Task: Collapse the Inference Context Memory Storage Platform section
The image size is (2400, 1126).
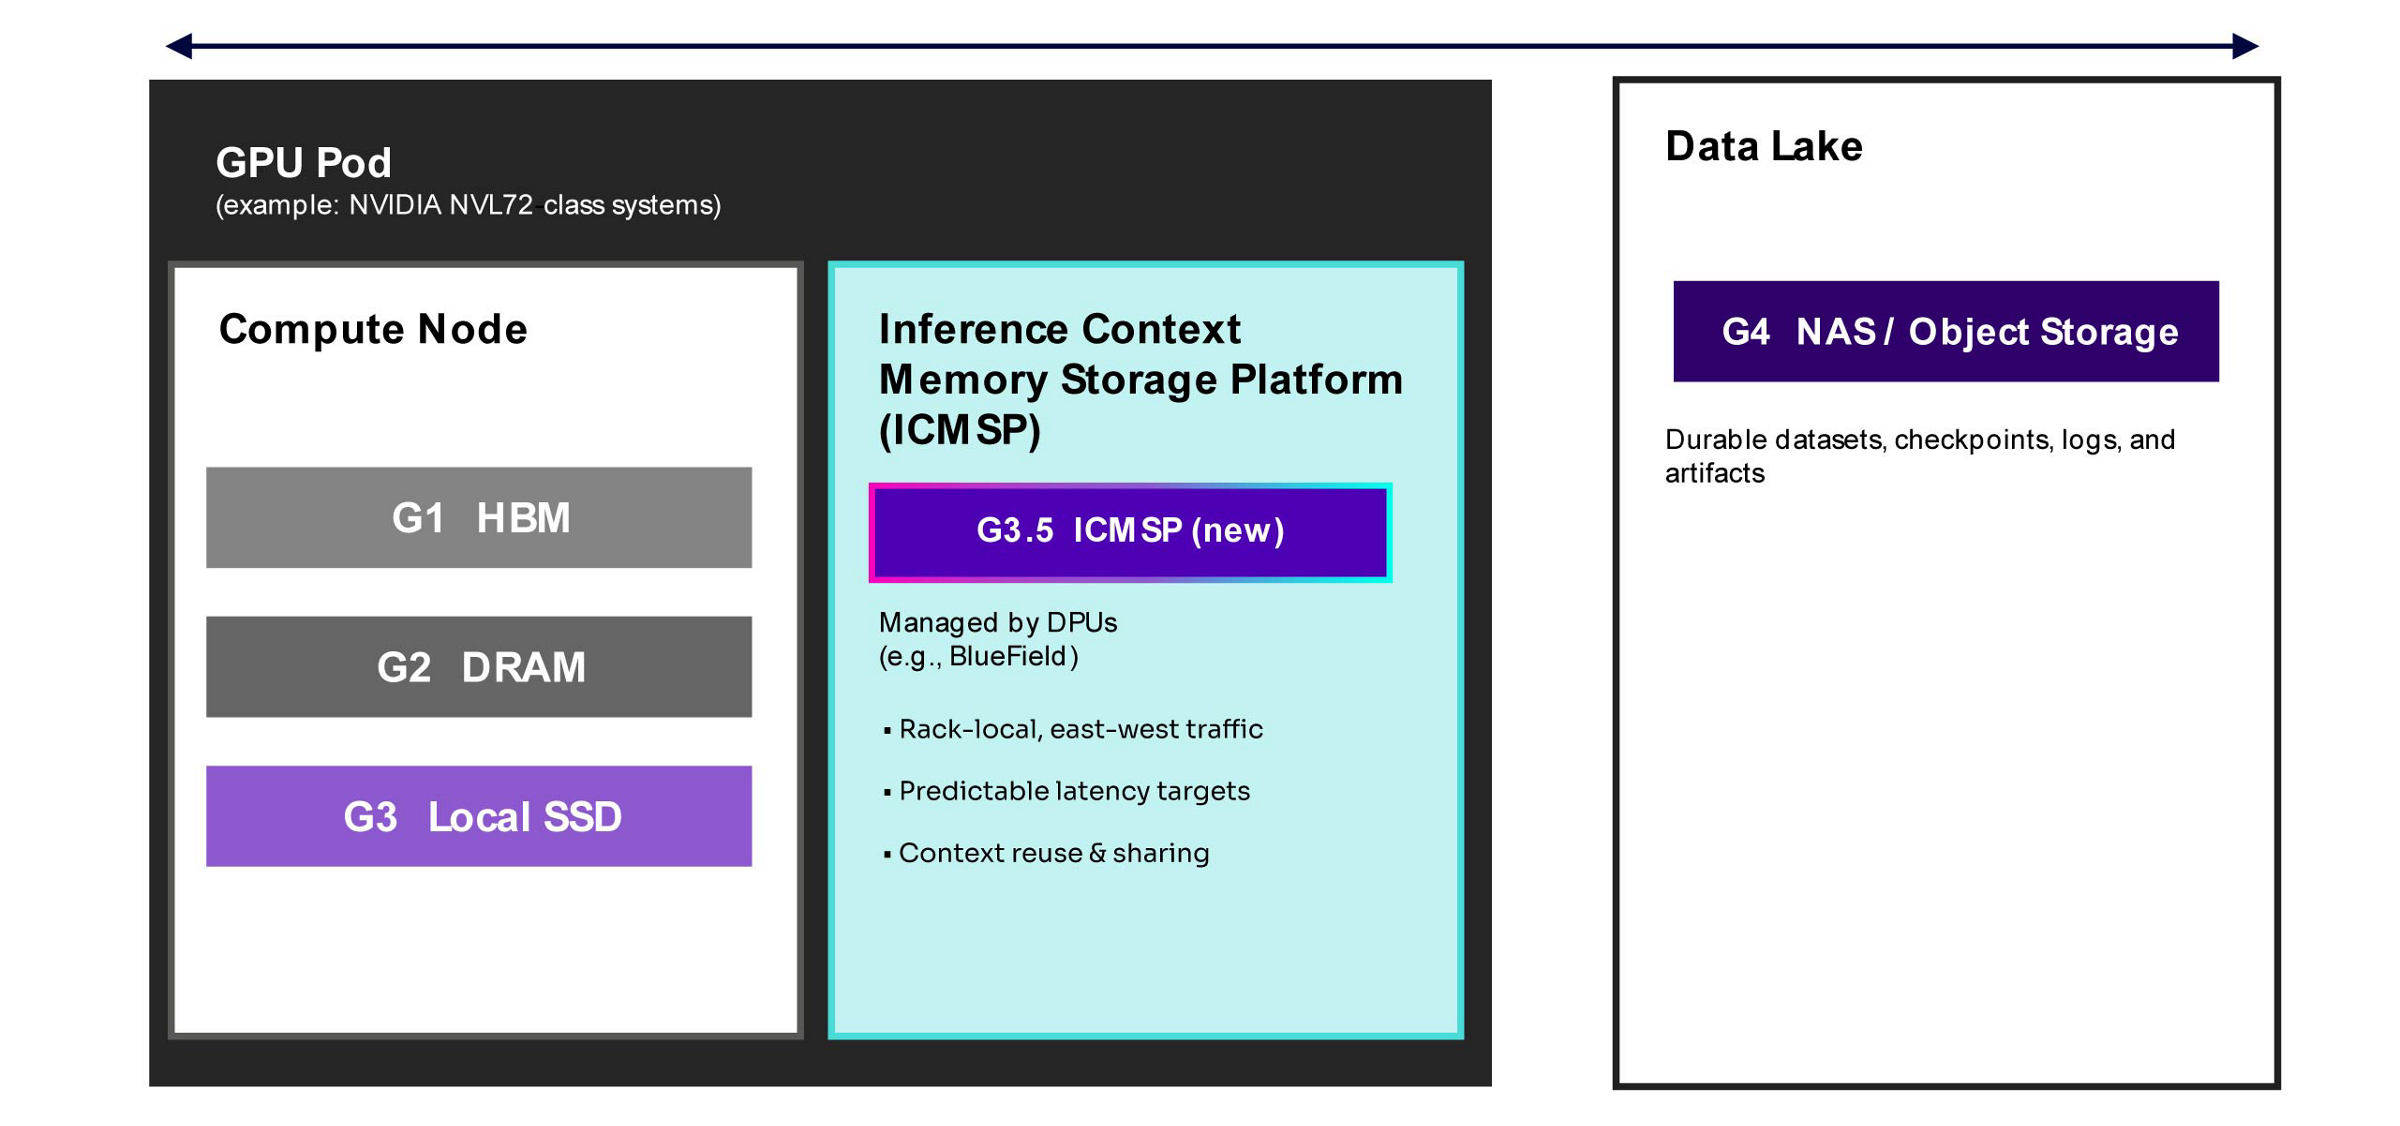Action: coord(1140,380)
